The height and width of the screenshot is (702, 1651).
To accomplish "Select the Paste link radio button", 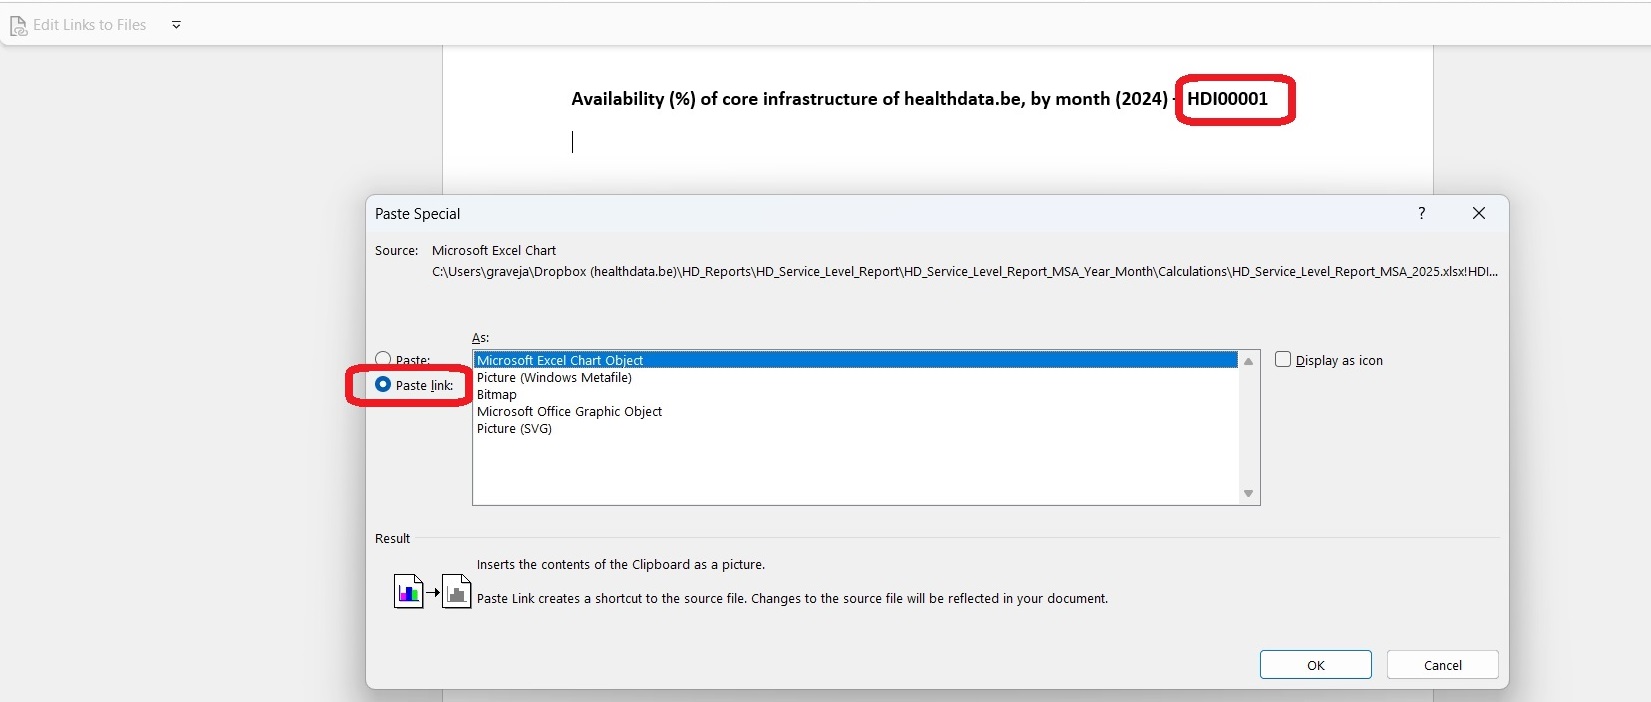I will (383, 385).
